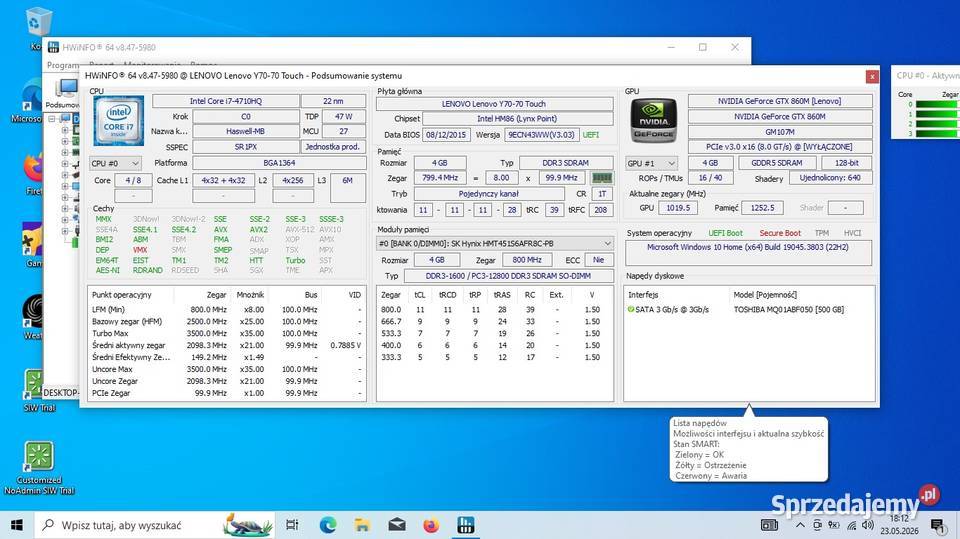Click BIOS date 08/12/2015 field
Image resolution: width=960 pixels, height=539 pixels.
(x=446, y=135)
